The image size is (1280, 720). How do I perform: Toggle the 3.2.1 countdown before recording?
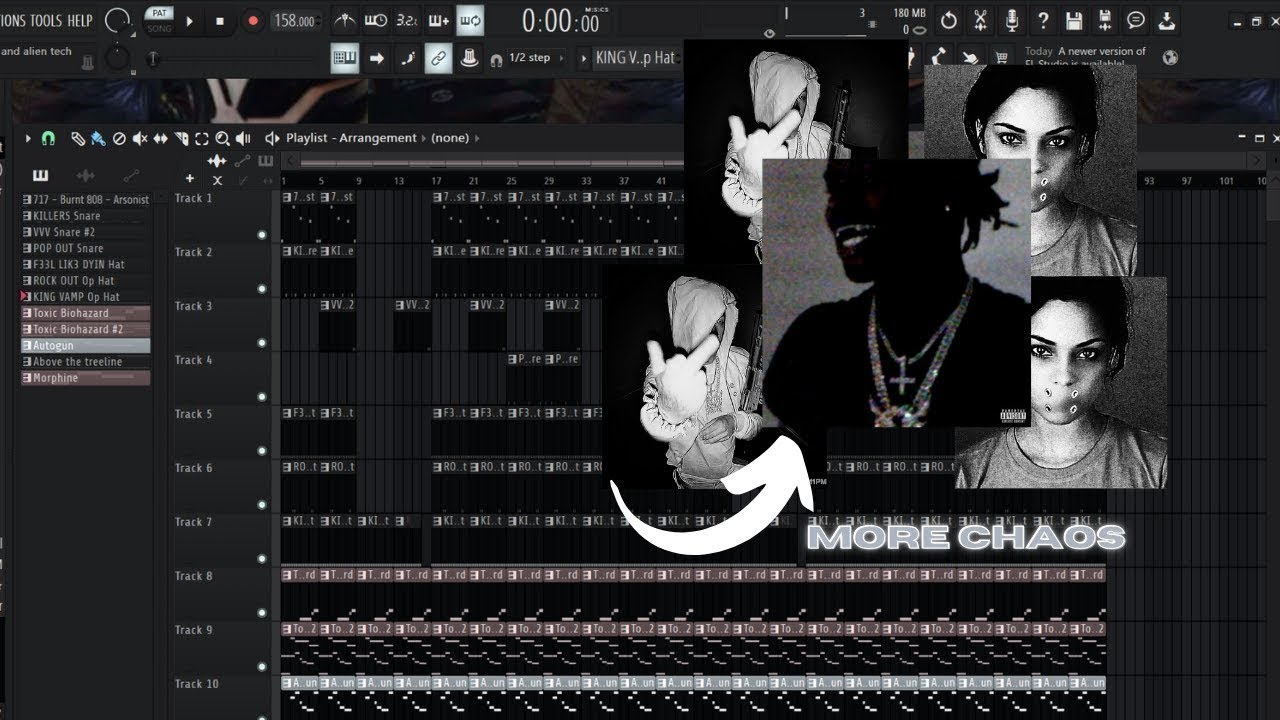[407, 20]
